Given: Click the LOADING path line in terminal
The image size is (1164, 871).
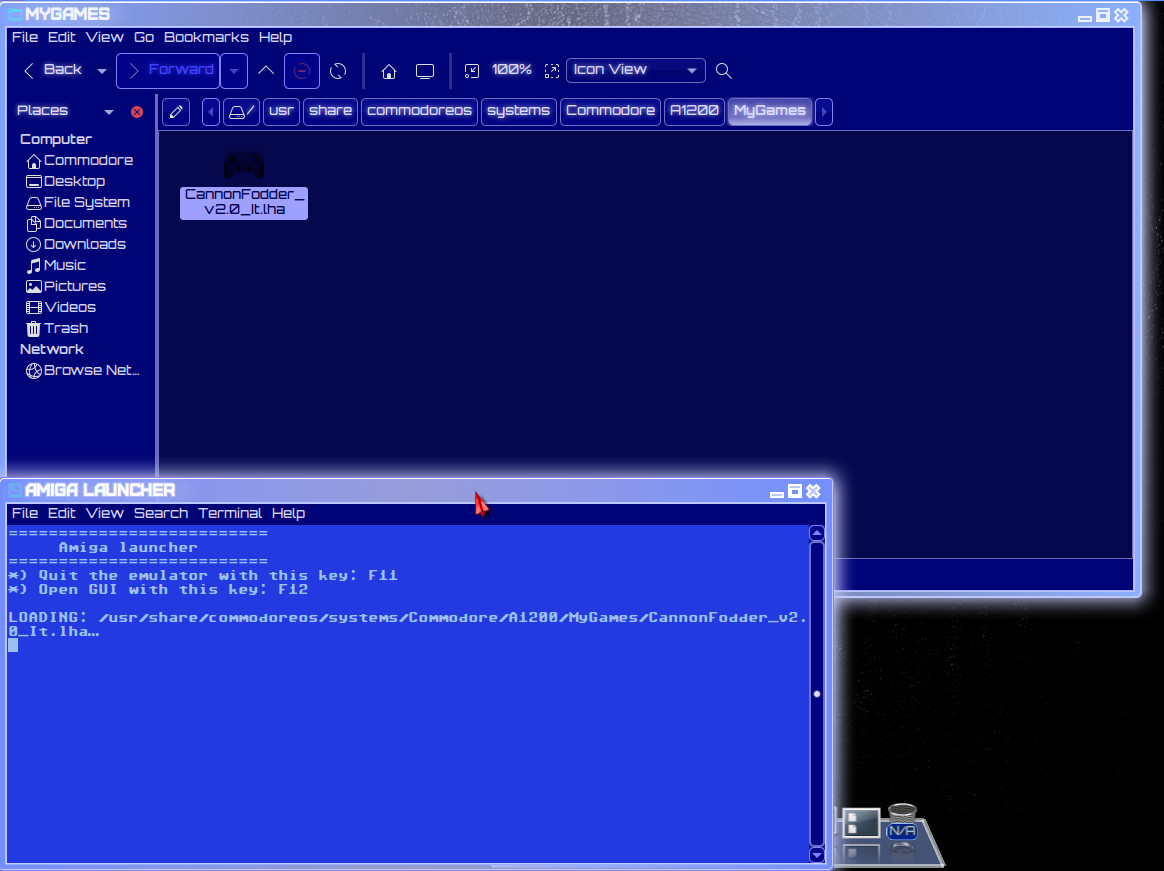Looking at the screenshot, I should click(x=407, y=624).
